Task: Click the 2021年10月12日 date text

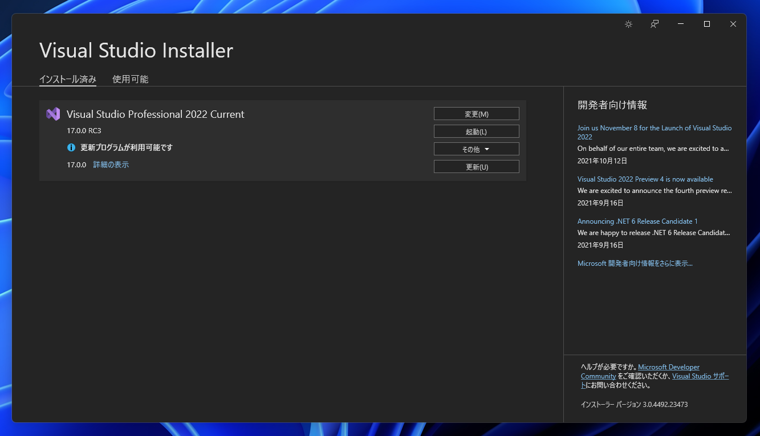Action: click(602, 161)
